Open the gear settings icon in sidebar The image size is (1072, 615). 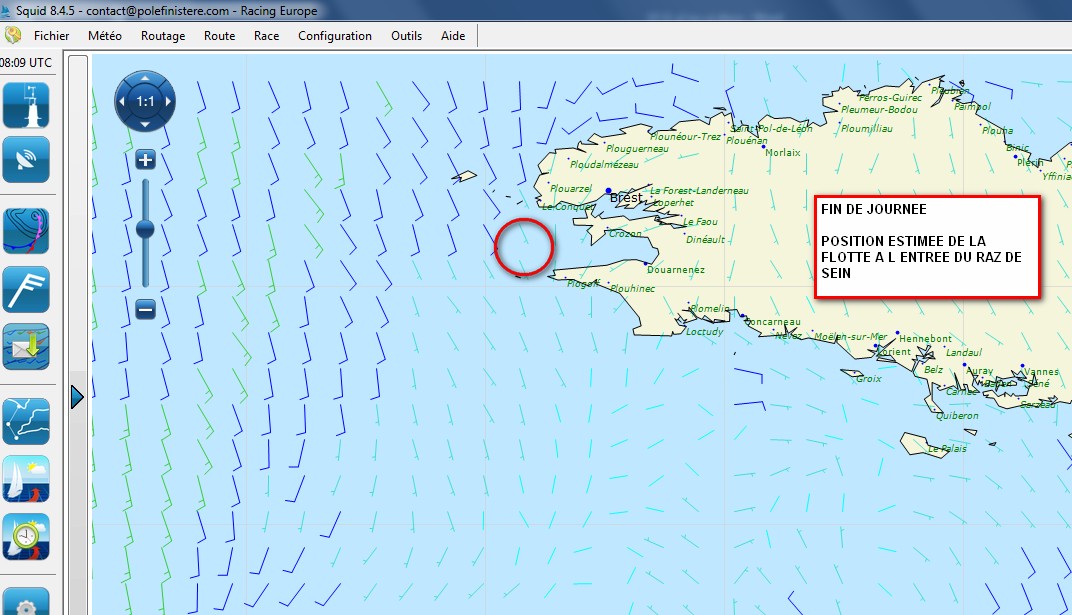pyautogui.click(x=26, y=602)
